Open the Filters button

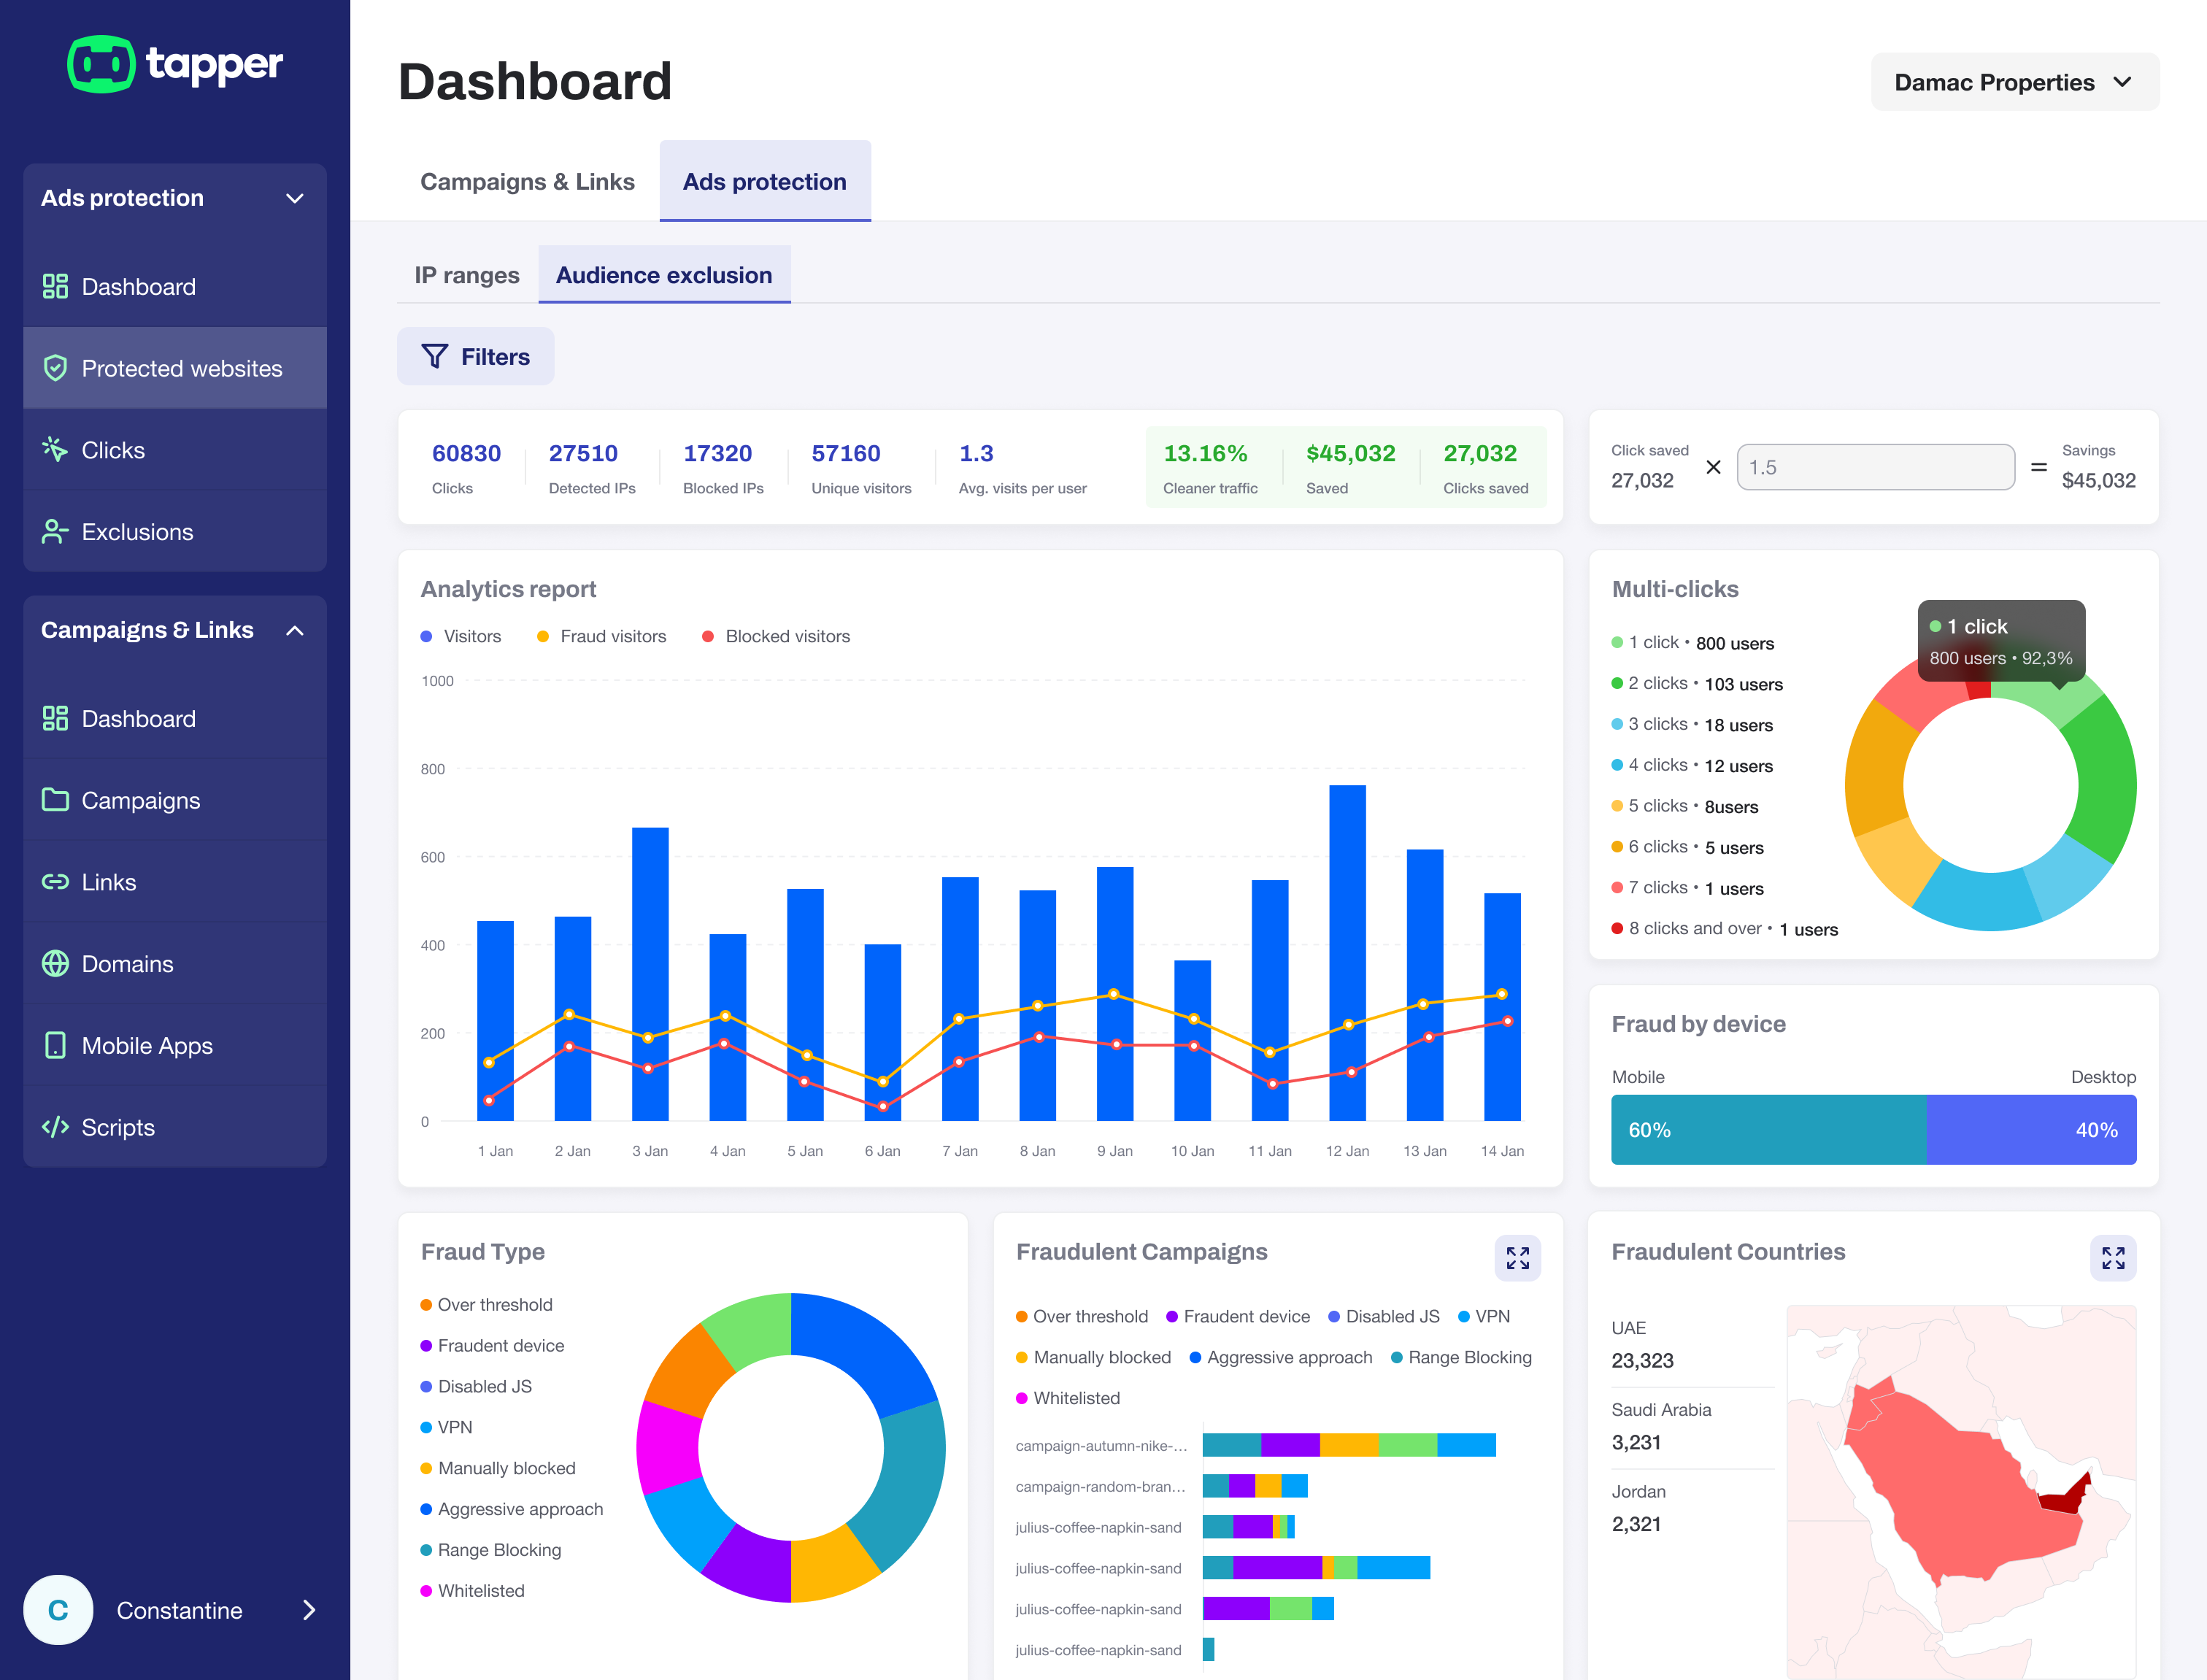click(476, 357)
